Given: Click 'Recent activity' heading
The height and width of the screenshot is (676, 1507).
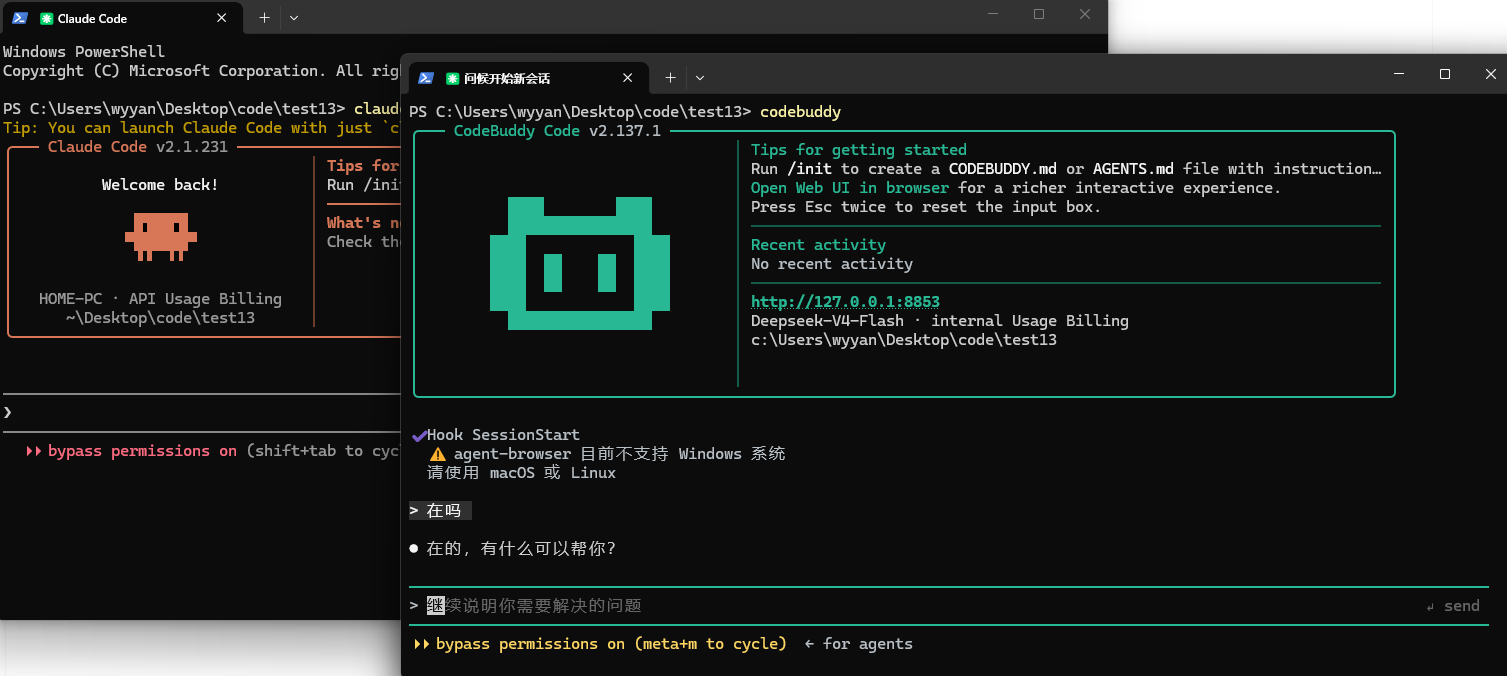Looking at the screenshot, I should coord(818,245).
